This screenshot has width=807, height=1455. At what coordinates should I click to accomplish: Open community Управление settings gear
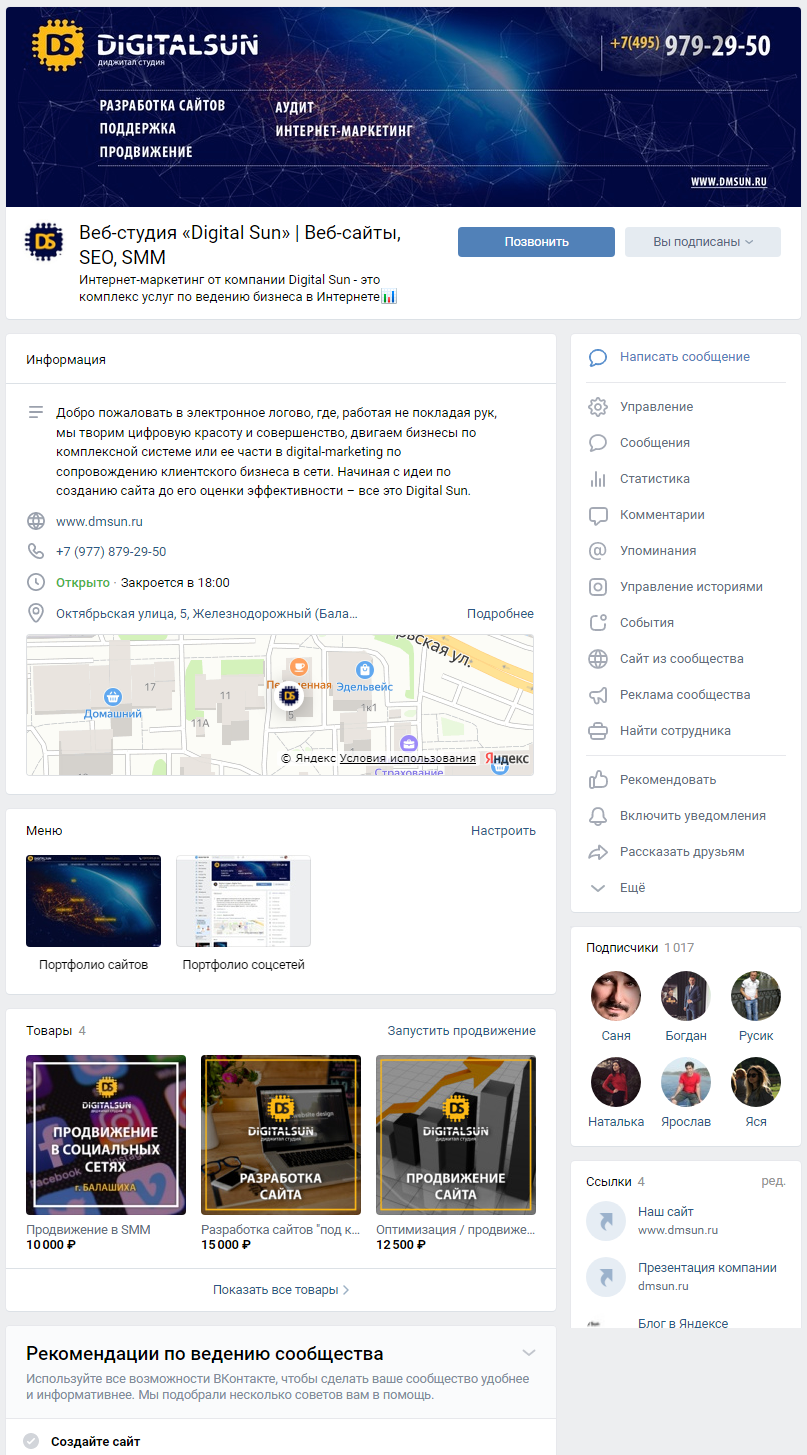[x=598, y=406]
